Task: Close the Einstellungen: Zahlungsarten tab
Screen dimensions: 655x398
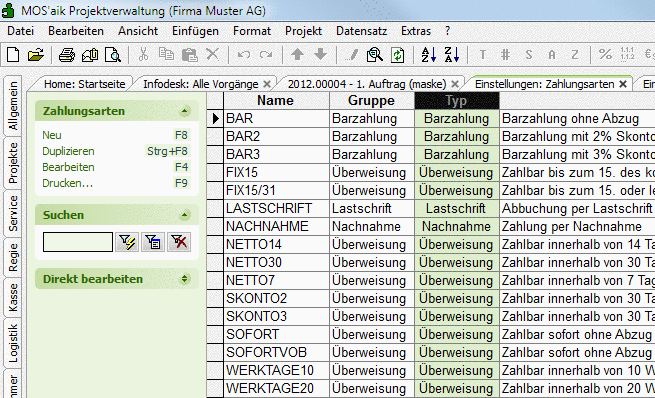Action: [623, 84]
